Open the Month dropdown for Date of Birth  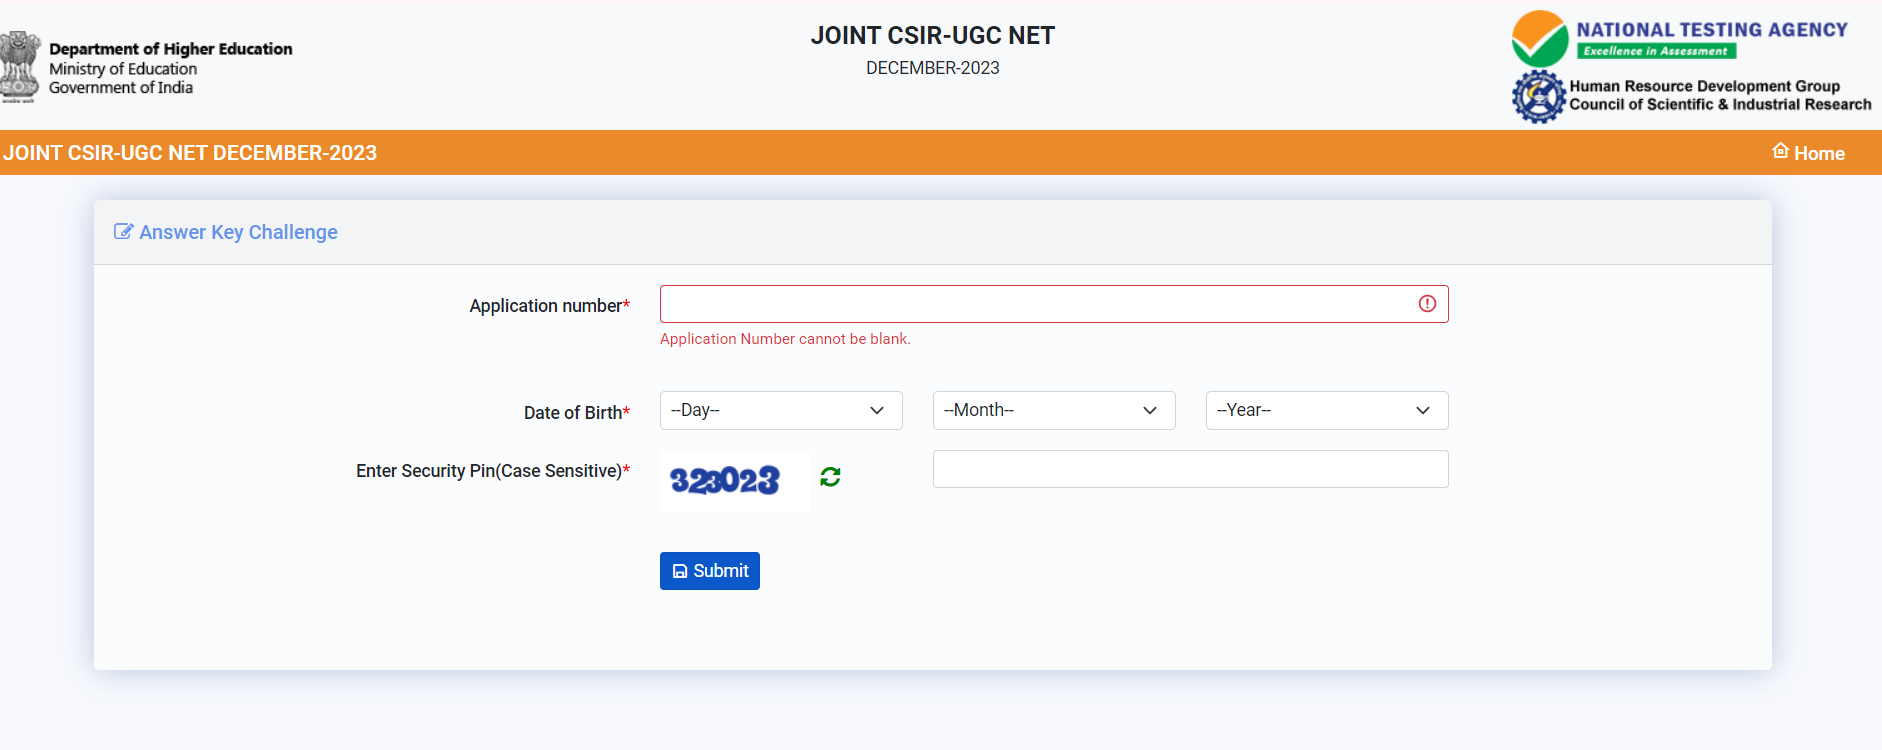coord(1054,410)
